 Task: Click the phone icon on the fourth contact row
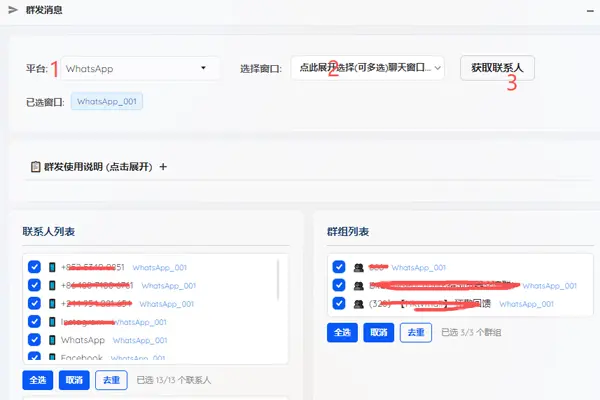coord(52,322)
